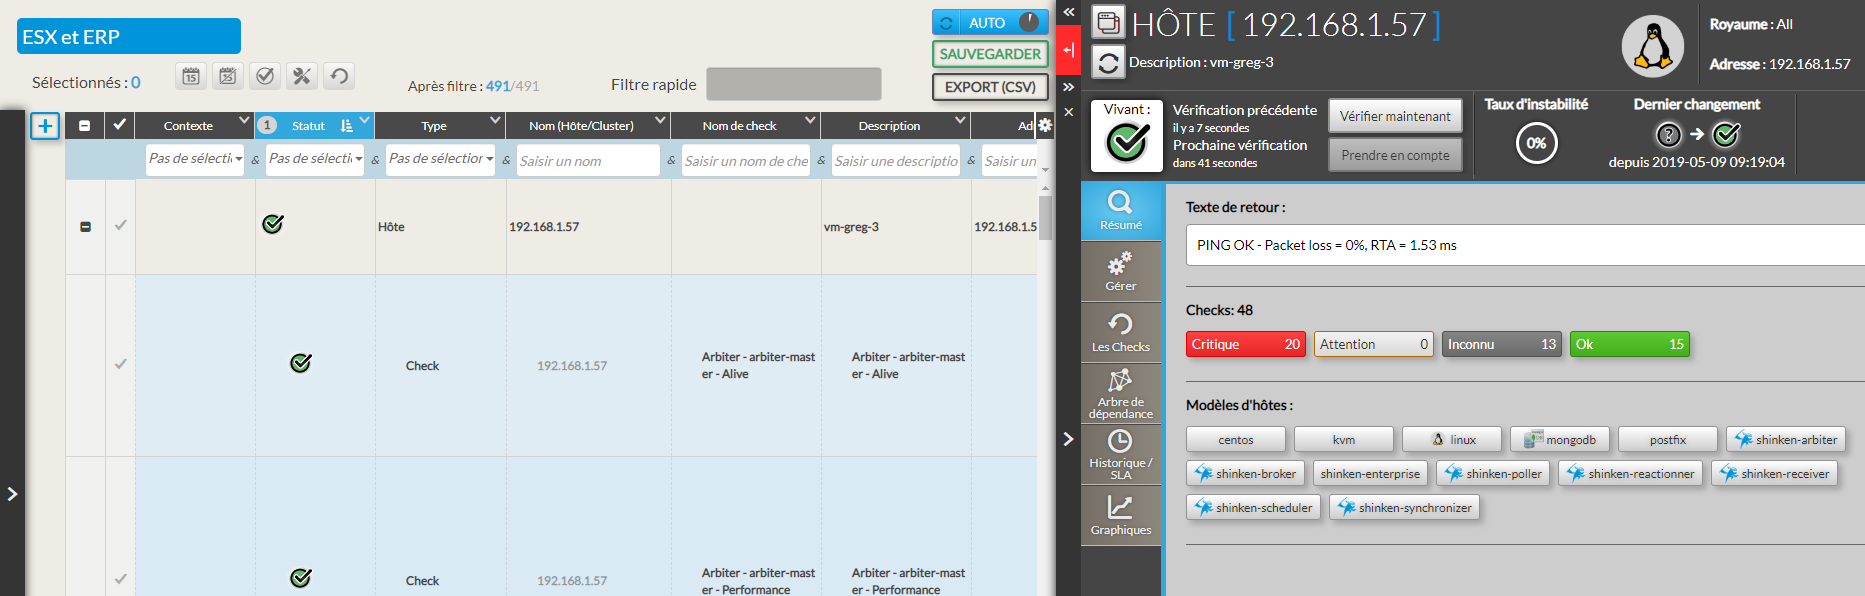This screenshot has width=1865, height=596.
Task: Click the crossed-out calendar icon
Action: click(x=228, y=76)
